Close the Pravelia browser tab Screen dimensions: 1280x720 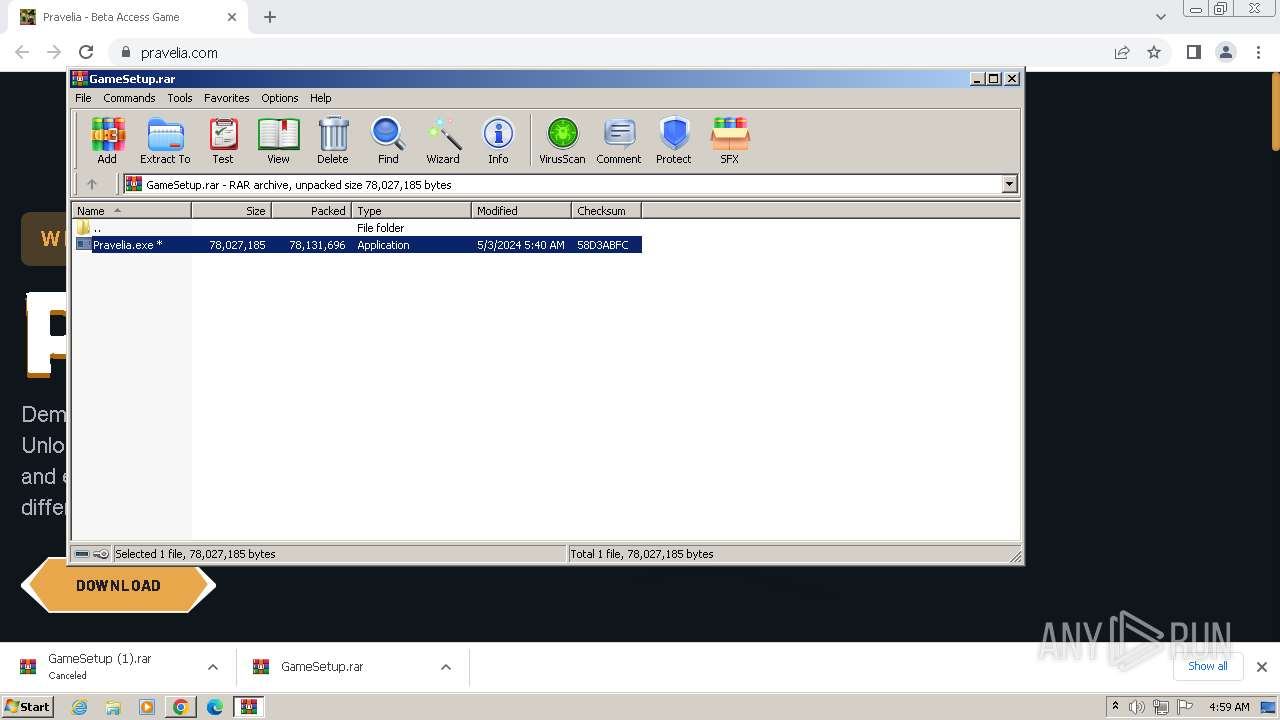(232, 17)
